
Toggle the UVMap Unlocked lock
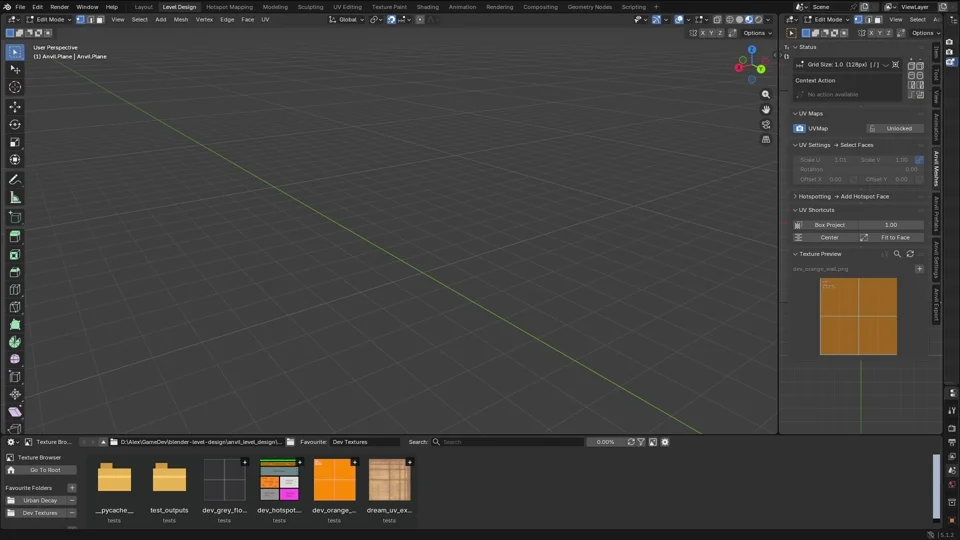(894, 129)
